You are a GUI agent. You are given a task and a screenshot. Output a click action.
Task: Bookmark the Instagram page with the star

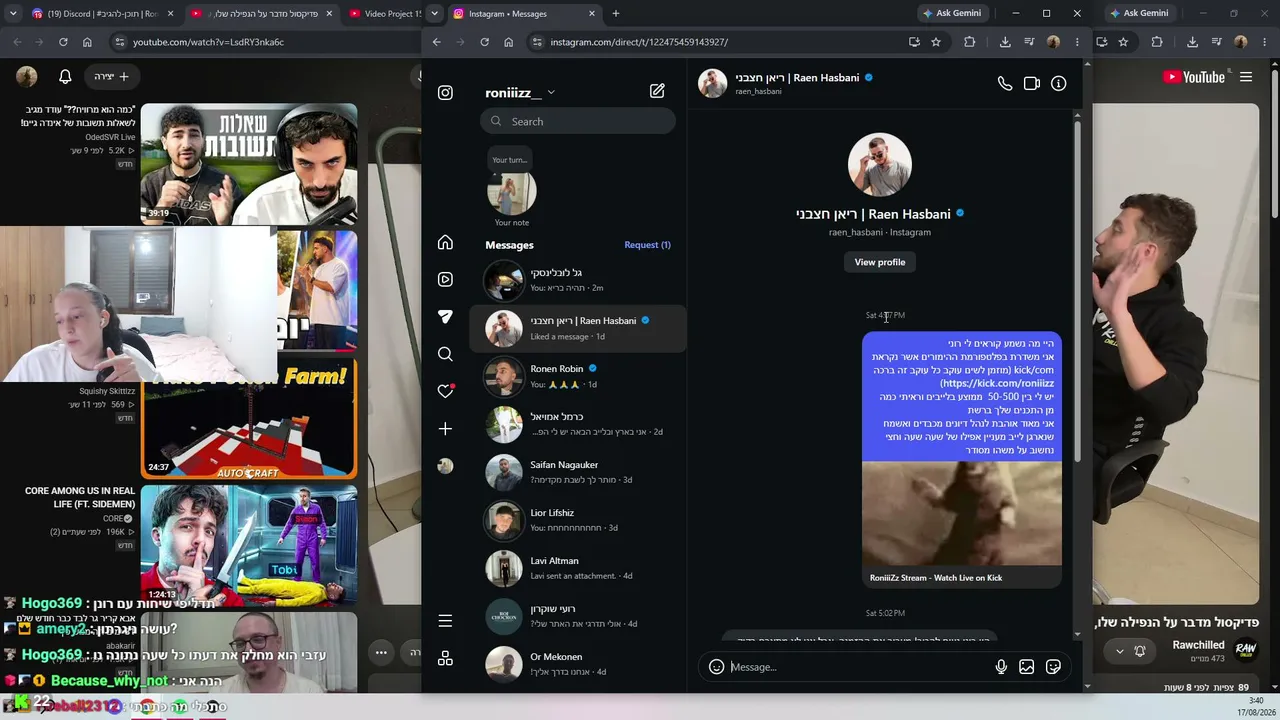(x=936, y=42)
